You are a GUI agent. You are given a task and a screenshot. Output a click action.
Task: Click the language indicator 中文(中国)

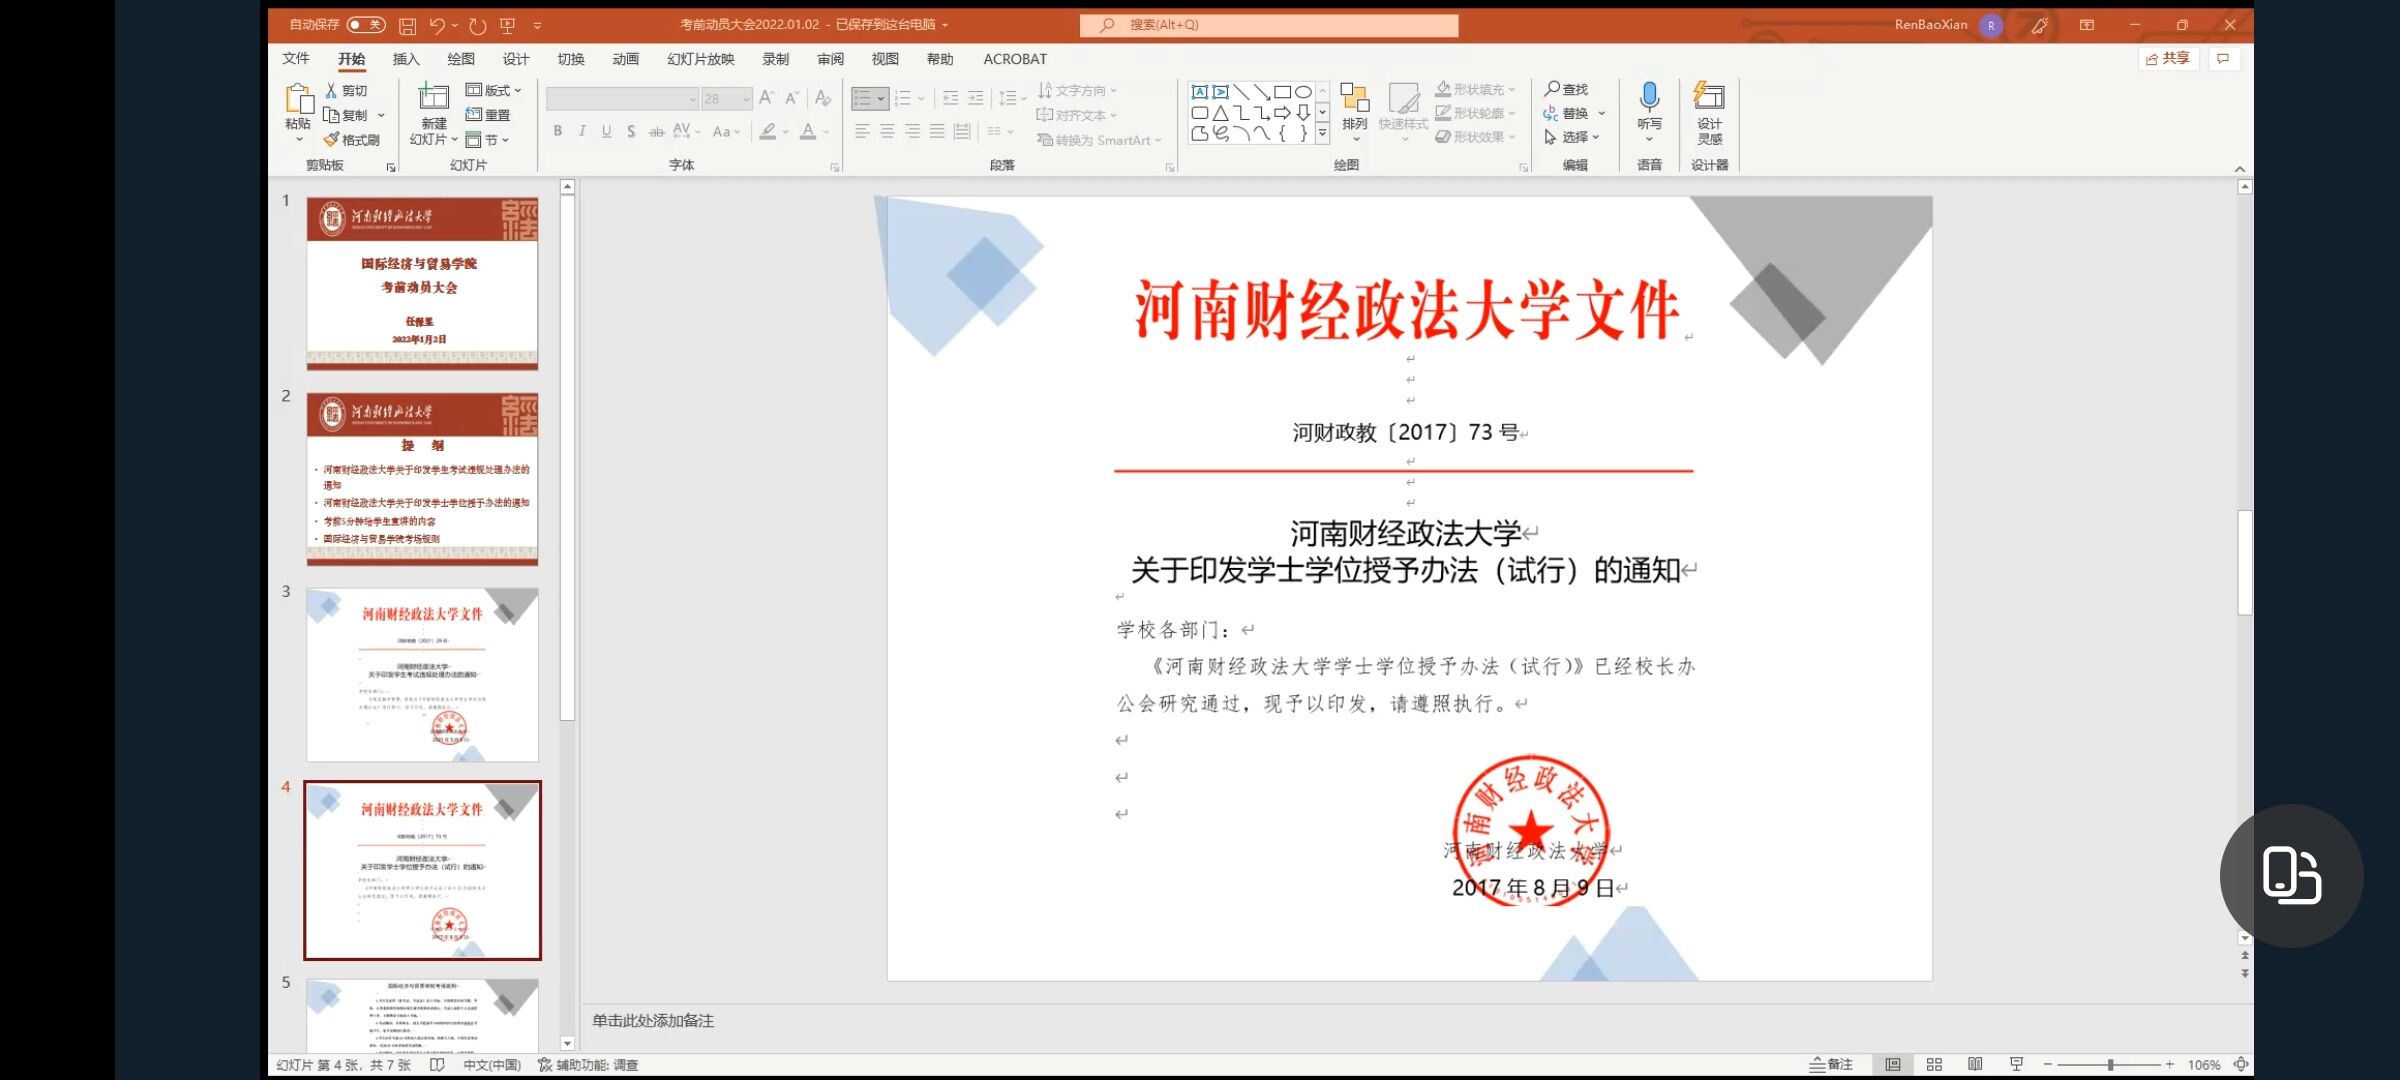point(491,1064)
